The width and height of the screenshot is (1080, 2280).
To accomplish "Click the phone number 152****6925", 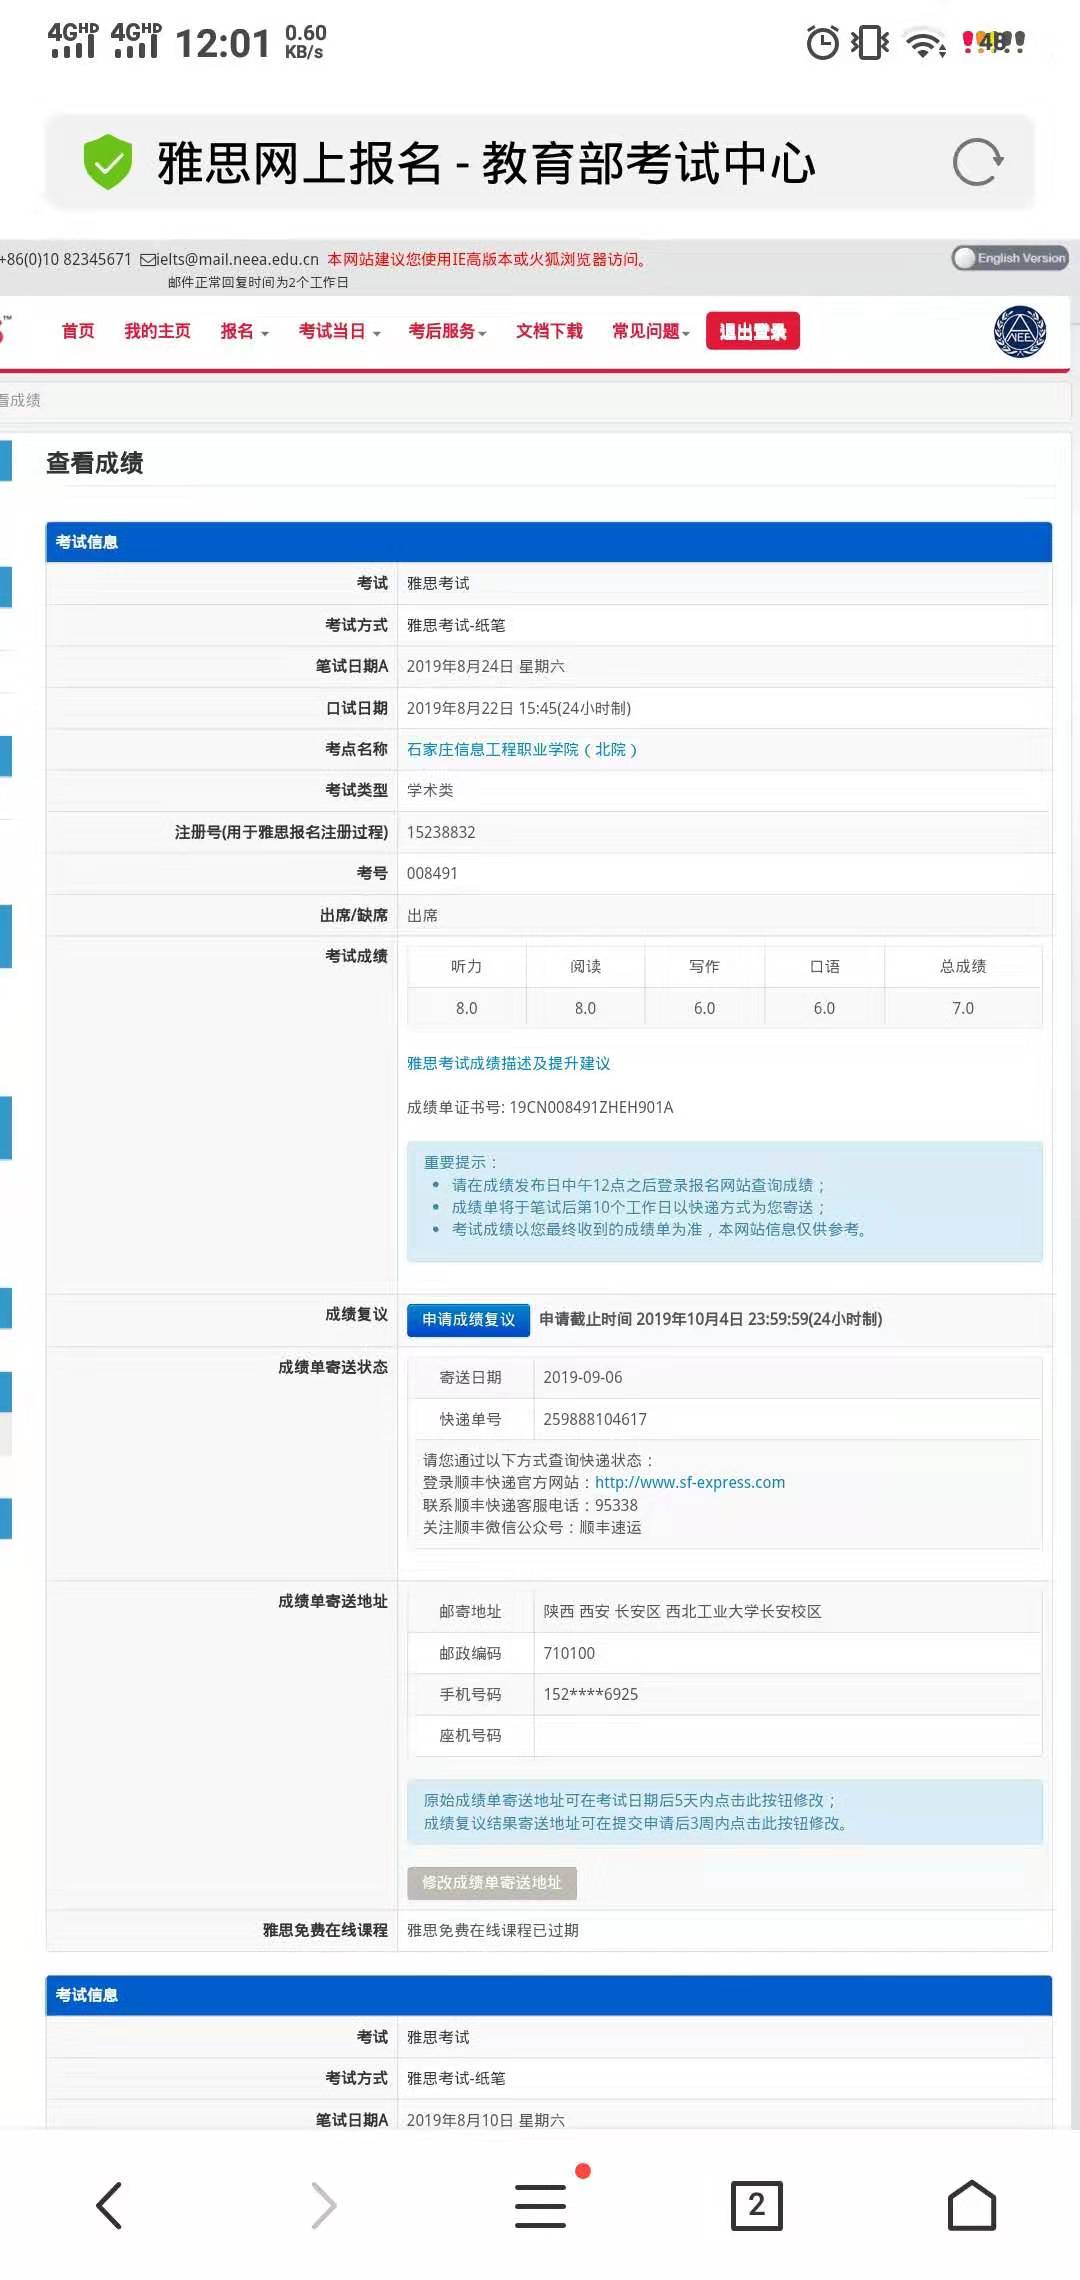I will [591, 1695].
